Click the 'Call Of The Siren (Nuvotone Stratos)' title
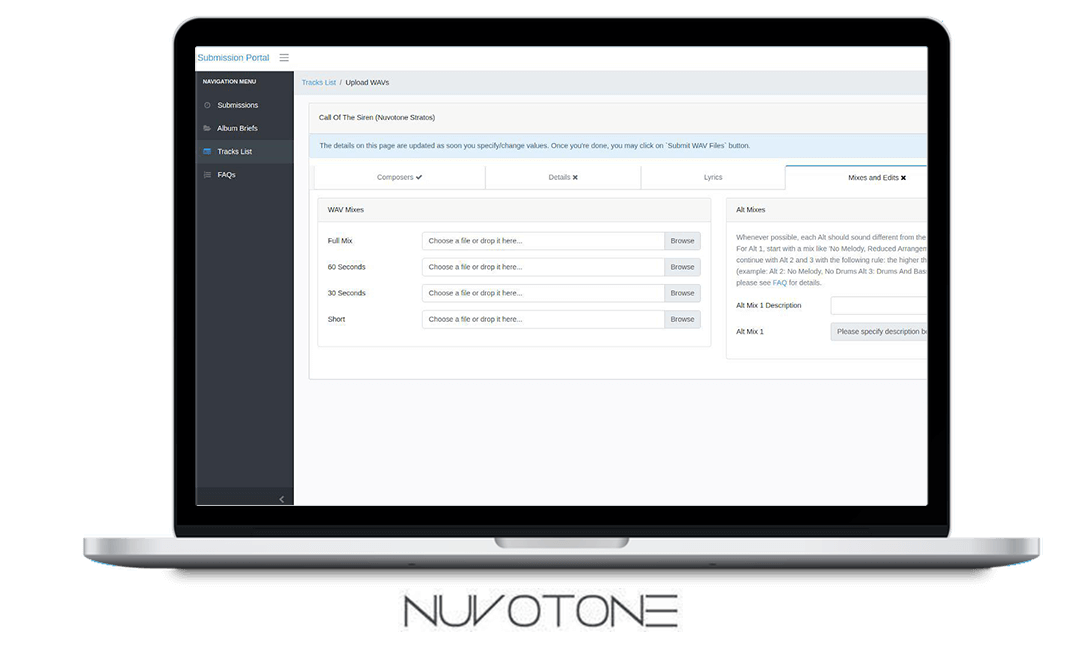 (x=377, y=118)
